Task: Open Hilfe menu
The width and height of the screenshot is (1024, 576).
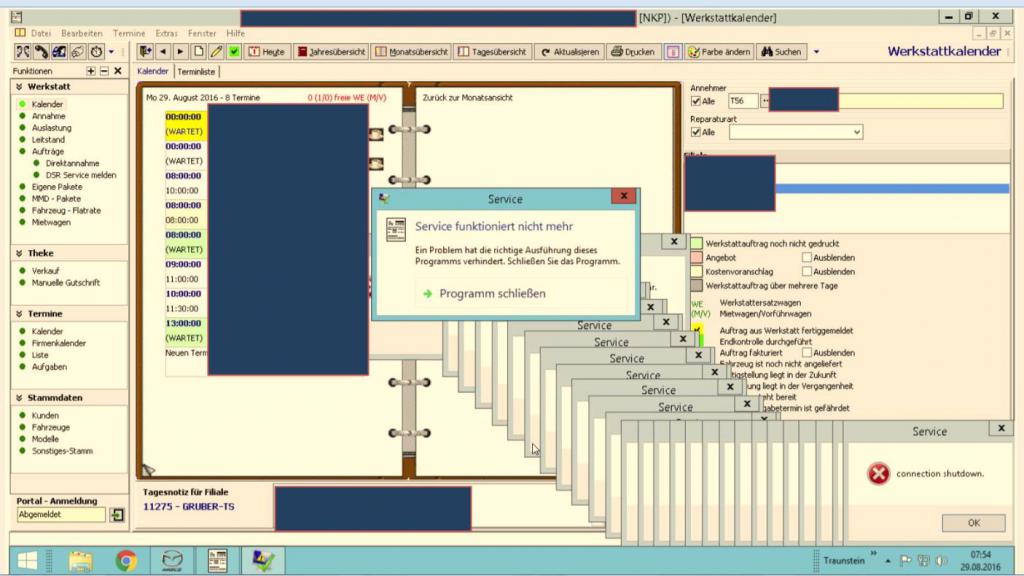Action: coord(236,33)
